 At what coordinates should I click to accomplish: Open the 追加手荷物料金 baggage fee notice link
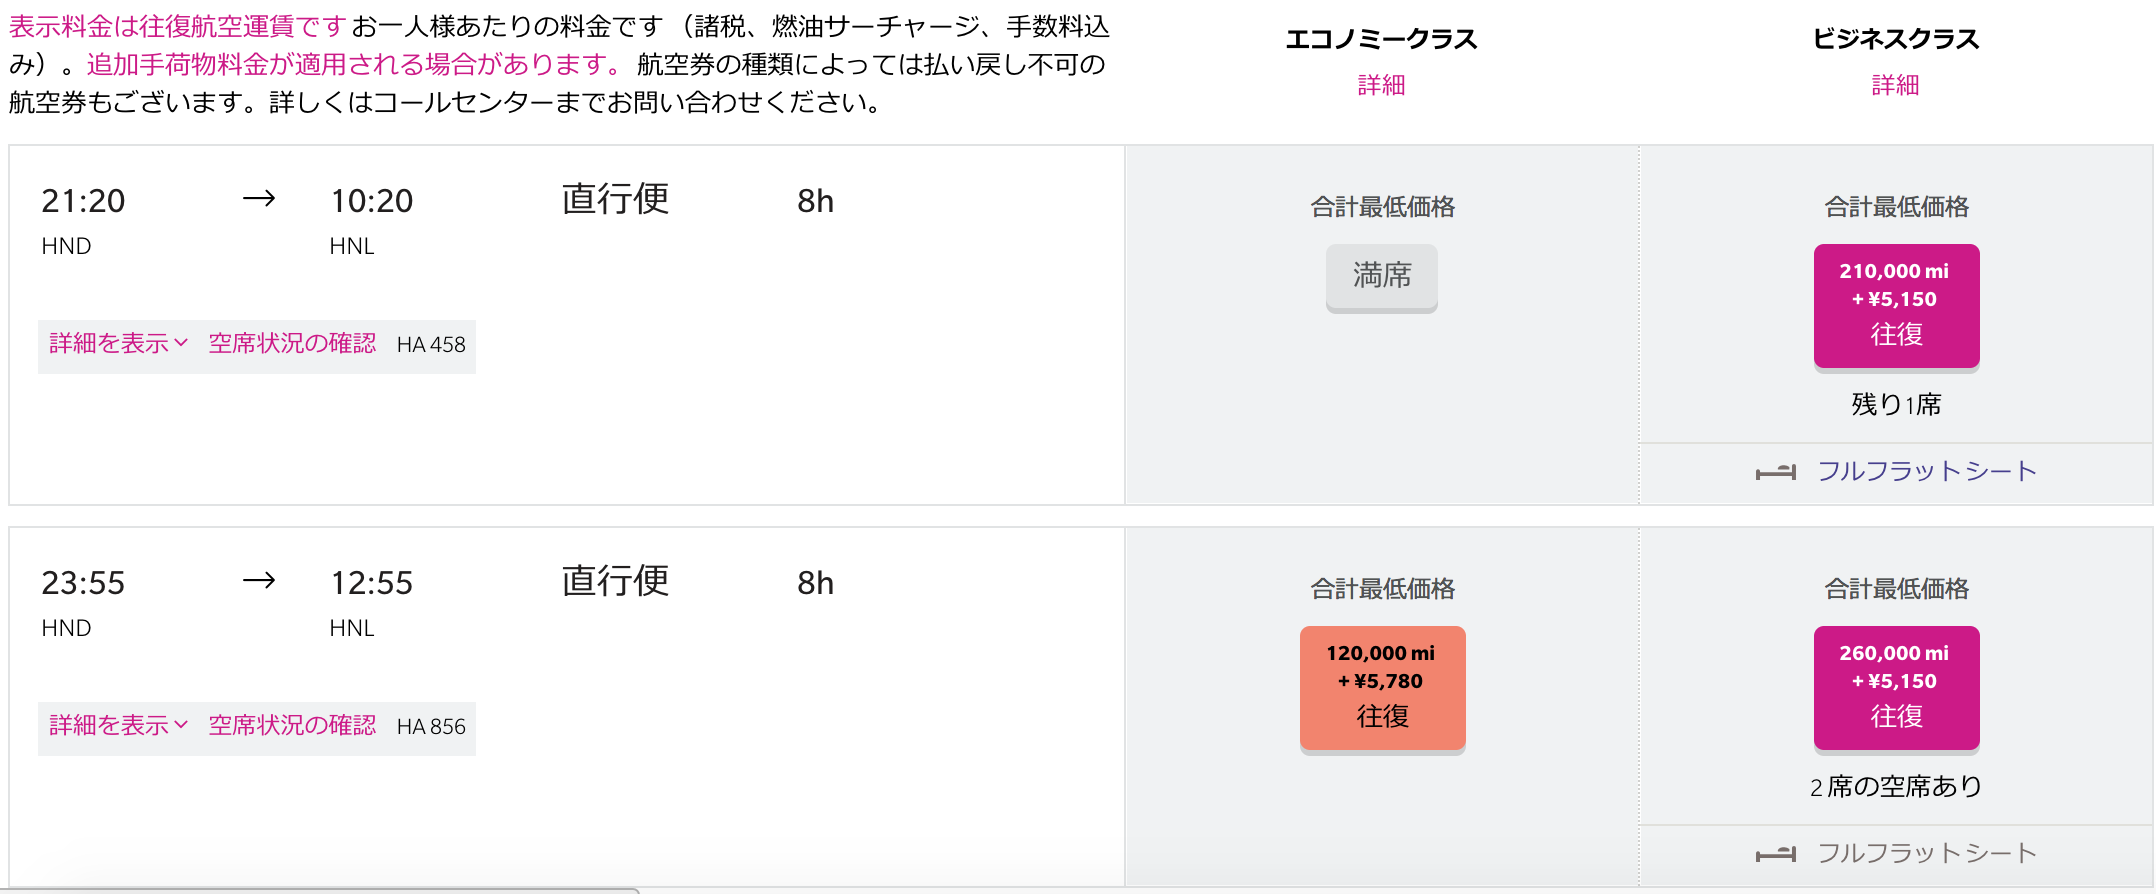(354, 64)
